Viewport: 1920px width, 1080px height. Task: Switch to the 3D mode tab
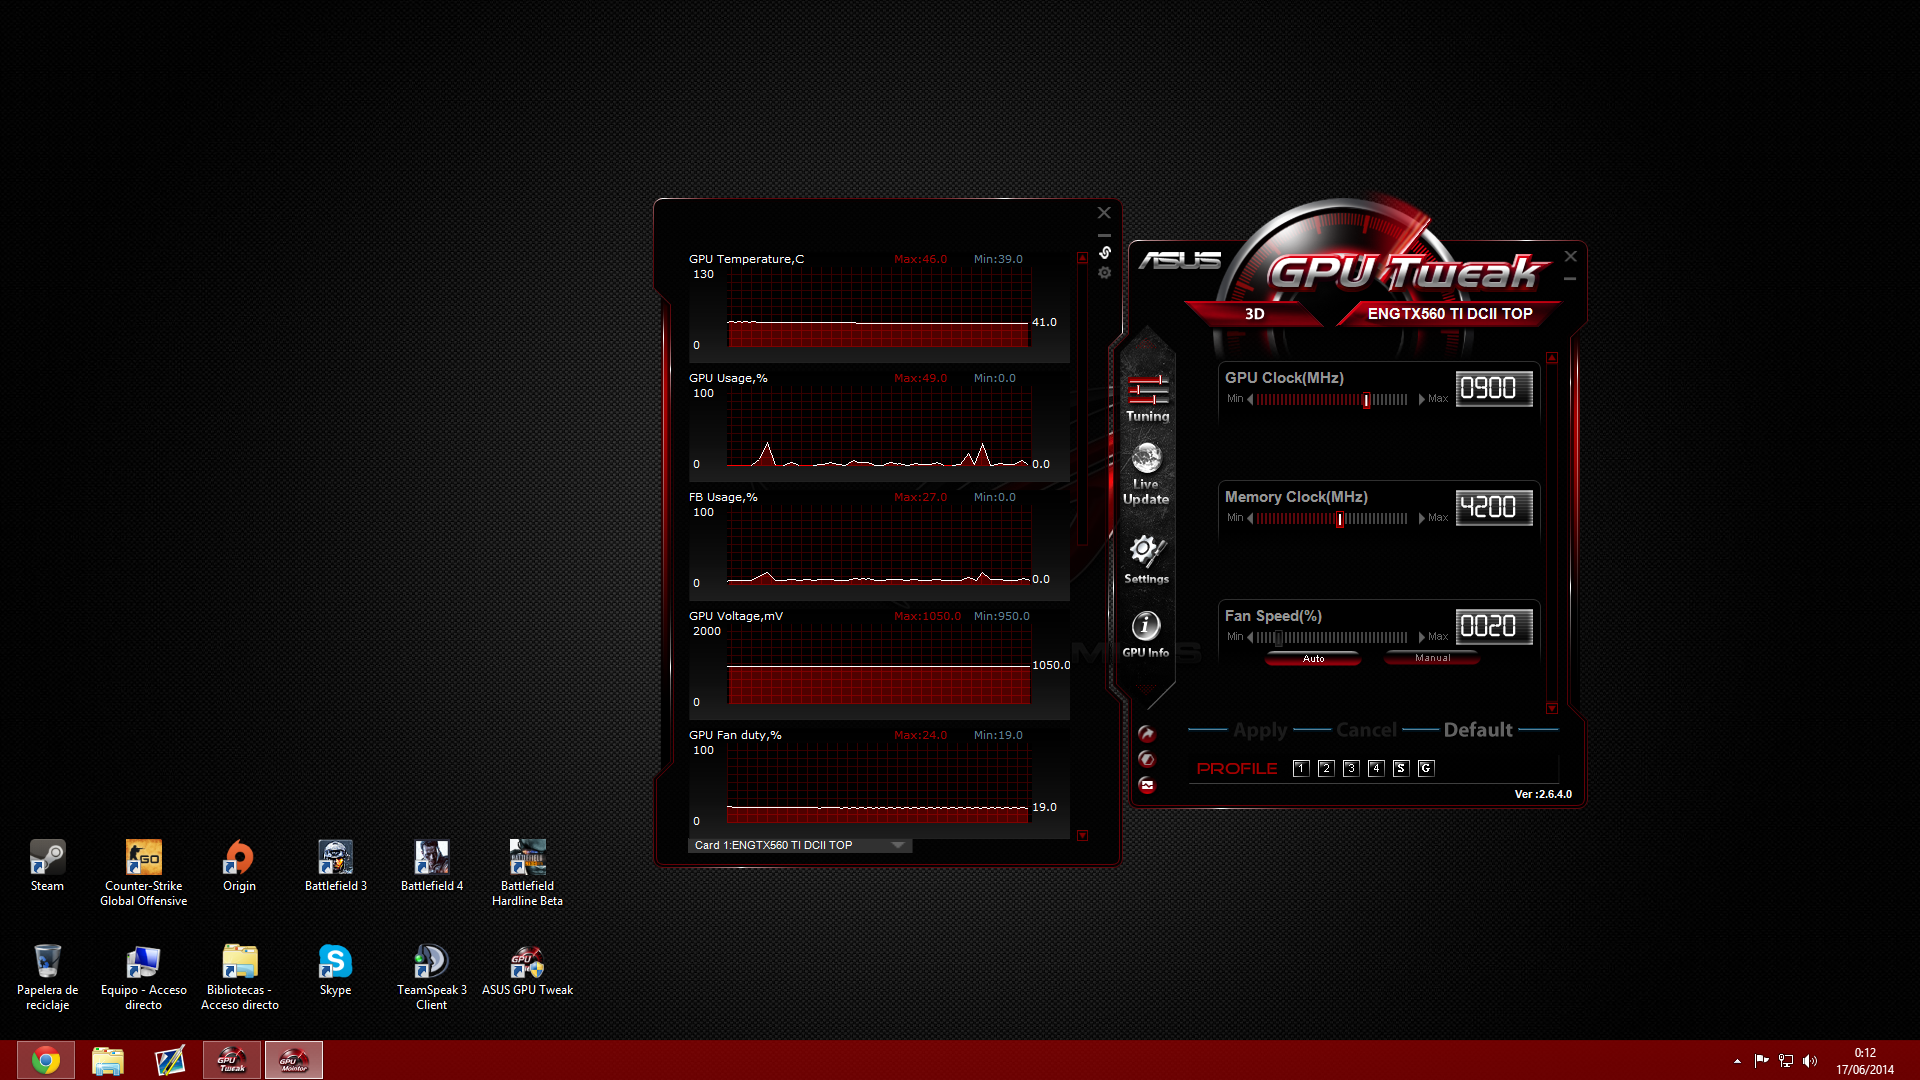[x=1255, y=314]
